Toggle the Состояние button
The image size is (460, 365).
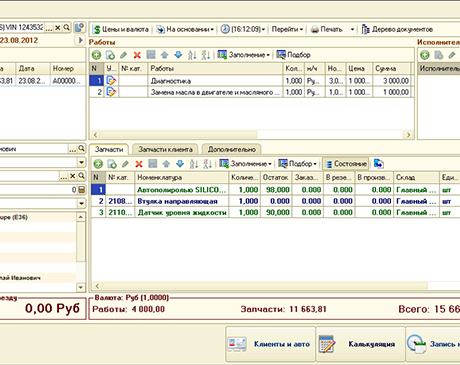(346, 164)
